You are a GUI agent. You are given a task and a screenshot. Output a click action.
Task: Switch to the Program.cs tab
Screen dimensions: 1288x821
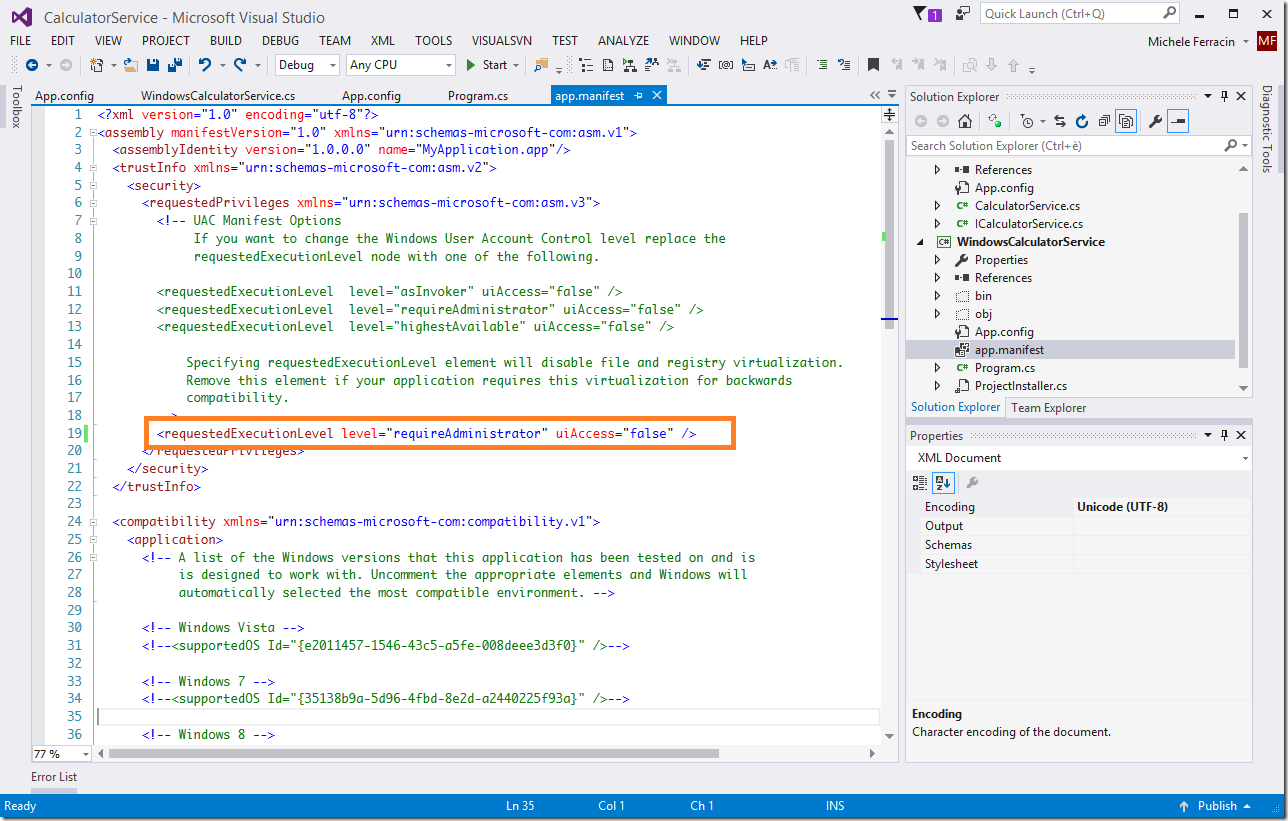478,96
